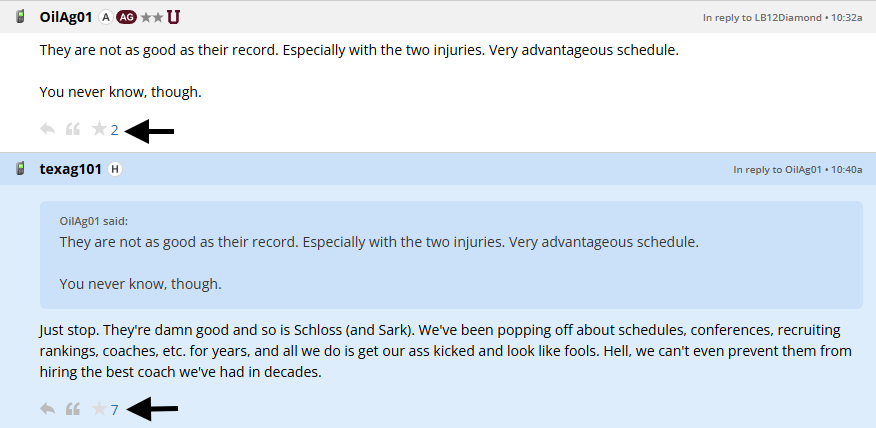
Task: Open texag101 user profile
Action: click(70, 169)
